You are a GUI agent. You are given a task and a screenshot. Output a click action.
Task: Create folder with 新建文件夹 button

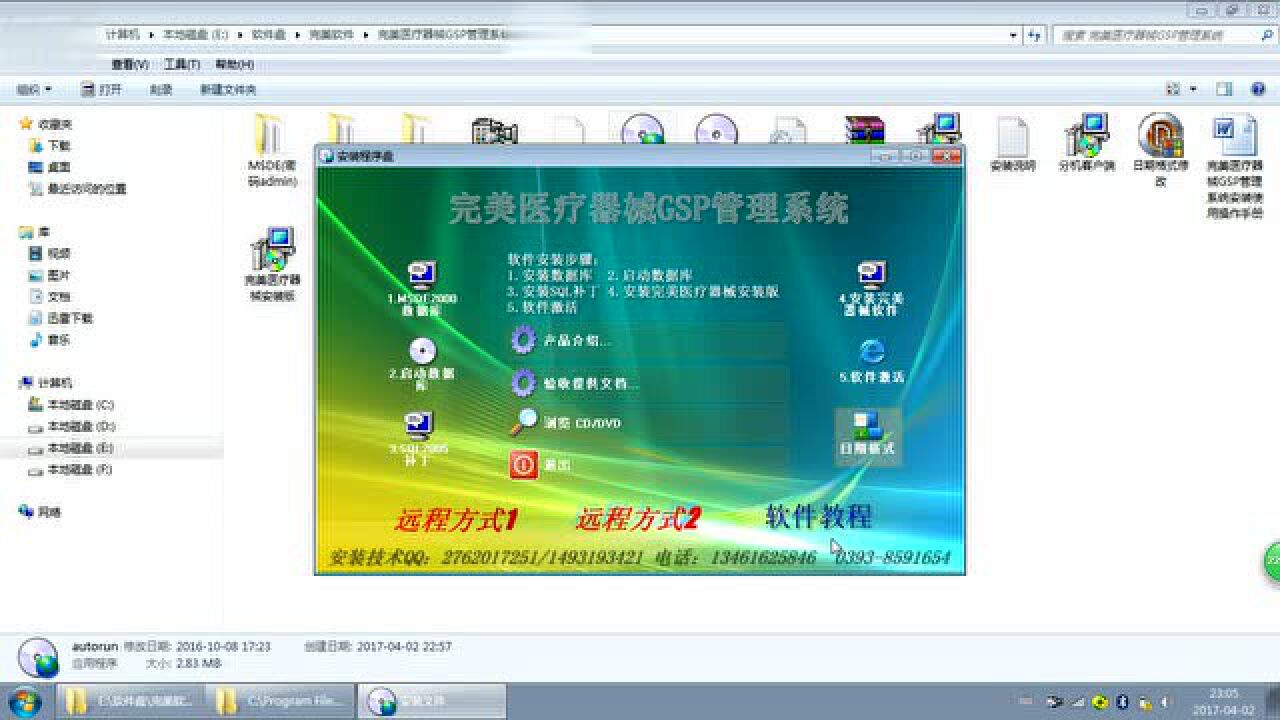point(231,90)
